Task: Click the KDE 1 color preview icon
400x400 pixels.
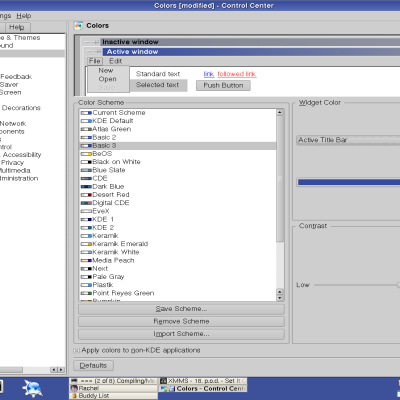Action: click(x=86, y=219)
